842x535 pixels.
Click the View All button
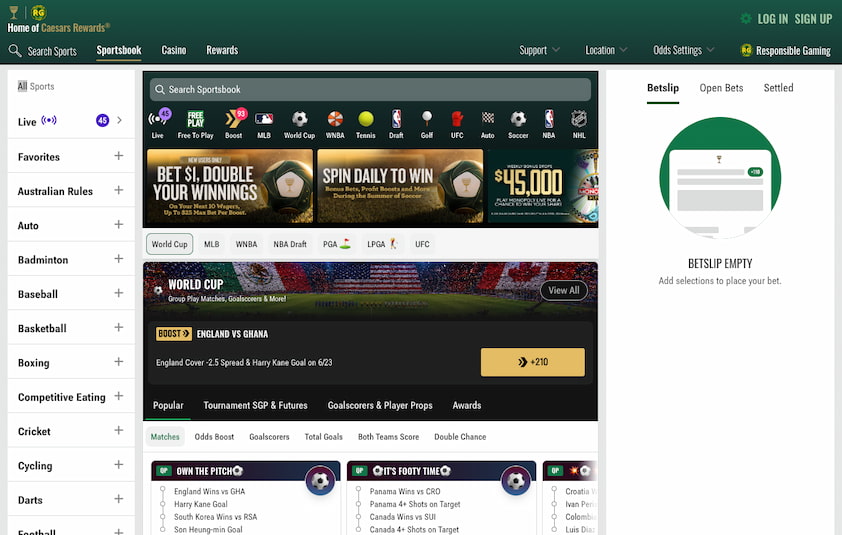[564, 290]
